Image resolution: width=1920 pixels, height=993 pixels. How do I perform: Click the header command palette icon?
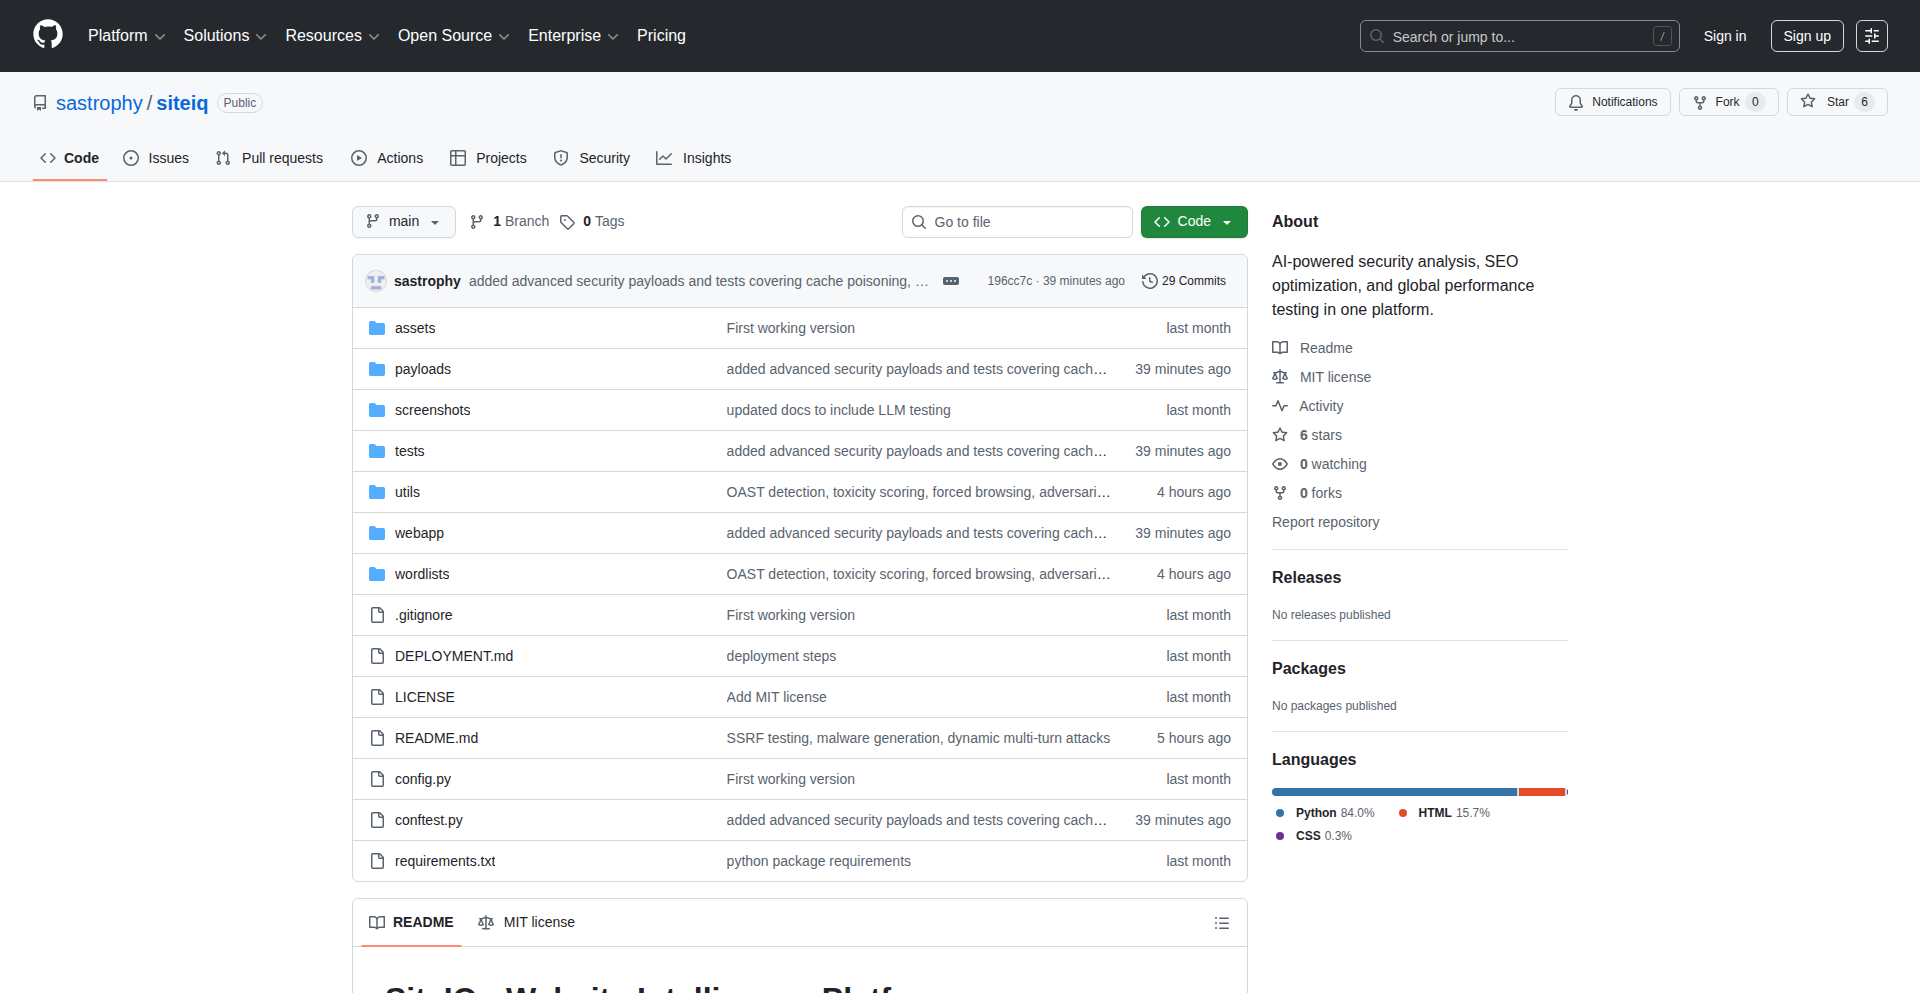[x=1871, y=36]
